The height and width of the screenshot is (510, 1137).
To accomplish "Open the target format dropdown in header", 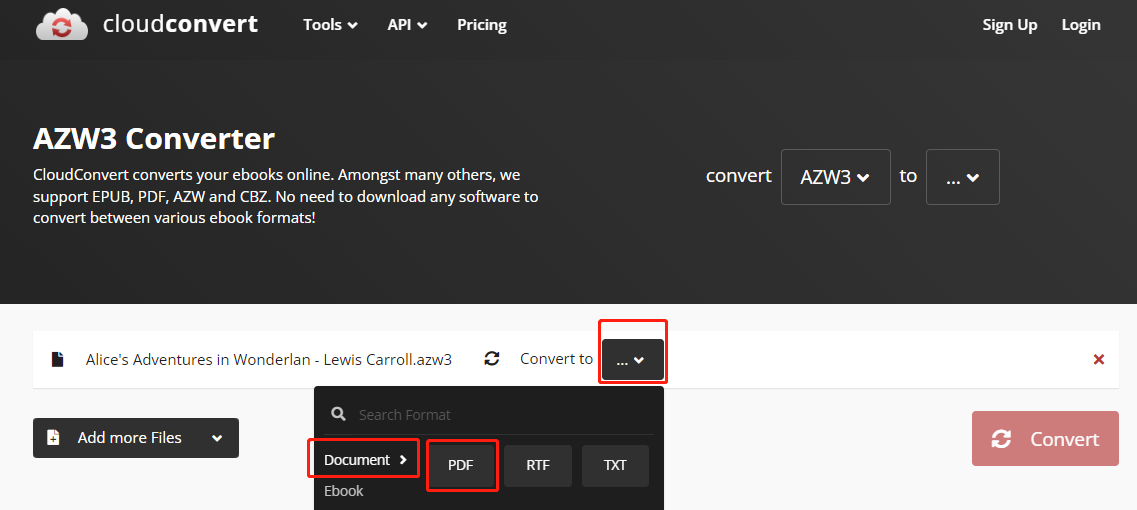I will [x=962, y=177].
